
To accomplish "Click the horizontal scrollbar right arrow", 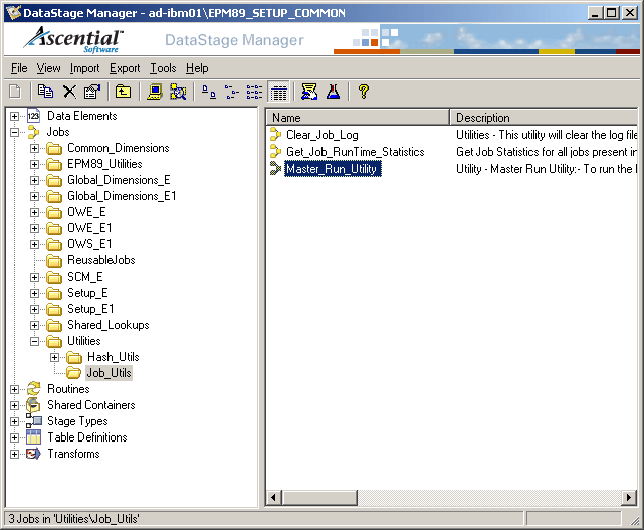I will 629,498.
